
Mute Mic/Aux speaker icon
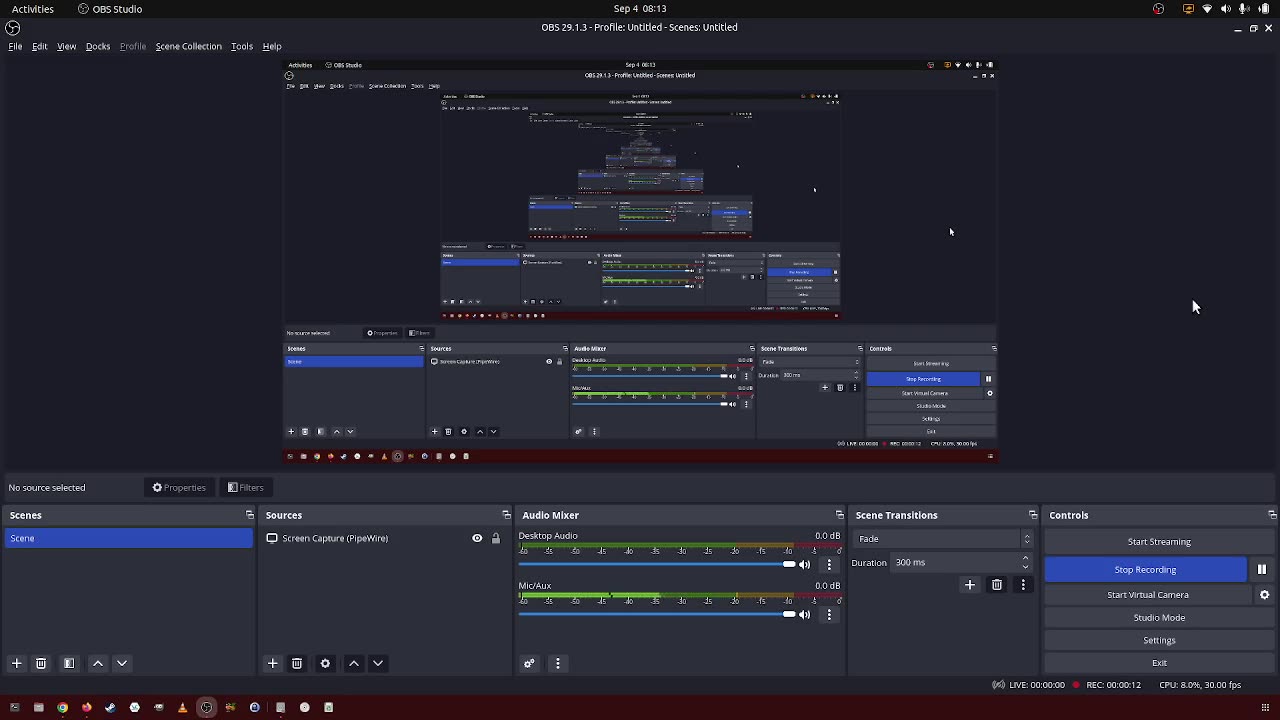click(804, 614)
